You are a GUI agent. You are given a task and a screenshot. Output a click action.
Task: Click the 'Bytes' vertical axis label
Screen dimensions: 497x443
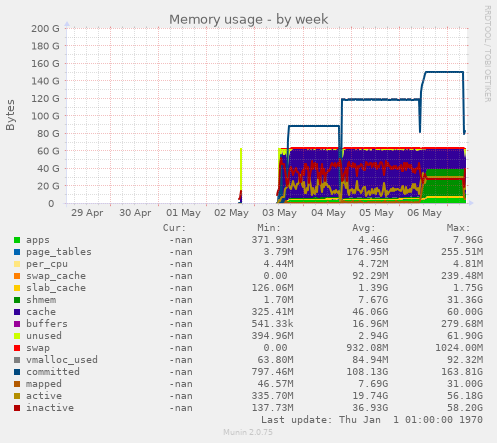point(10,115)
